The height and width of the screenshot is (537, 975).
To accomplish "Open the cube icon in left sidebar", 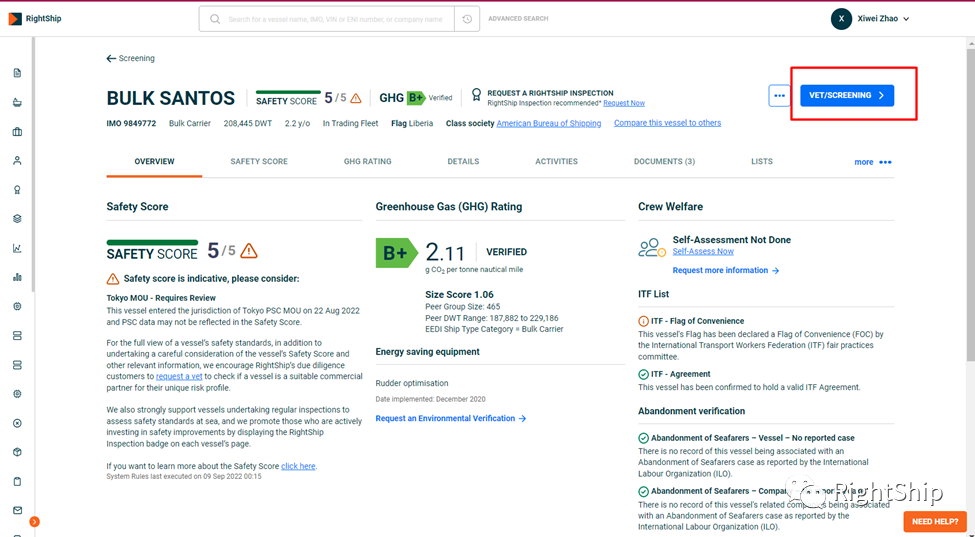I will click(17, 452).
